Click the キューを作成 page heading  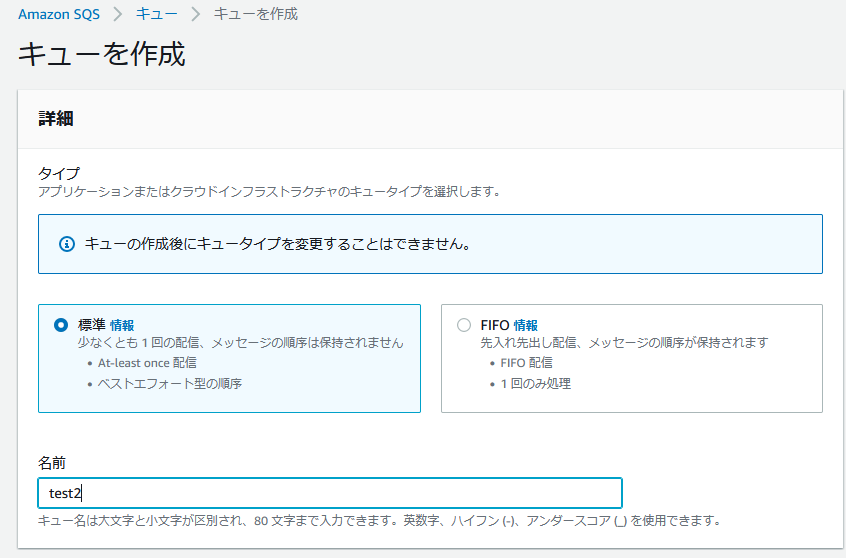tap(102, 54)
